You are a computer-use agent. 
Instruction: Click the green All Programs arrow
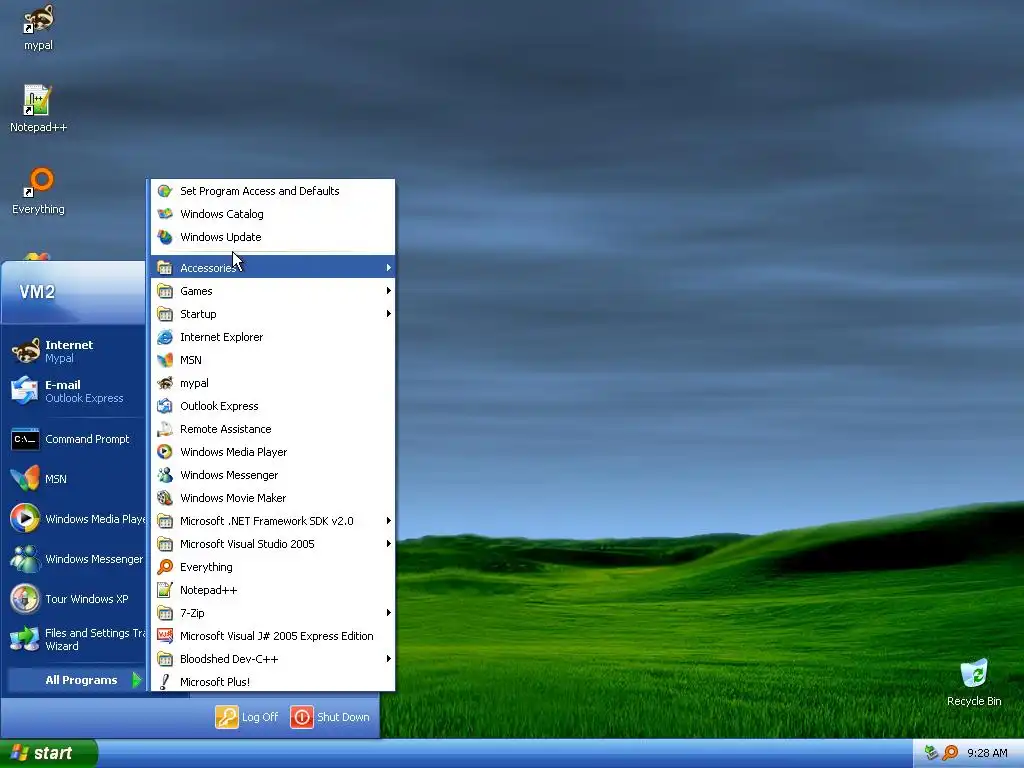(136, 680)
